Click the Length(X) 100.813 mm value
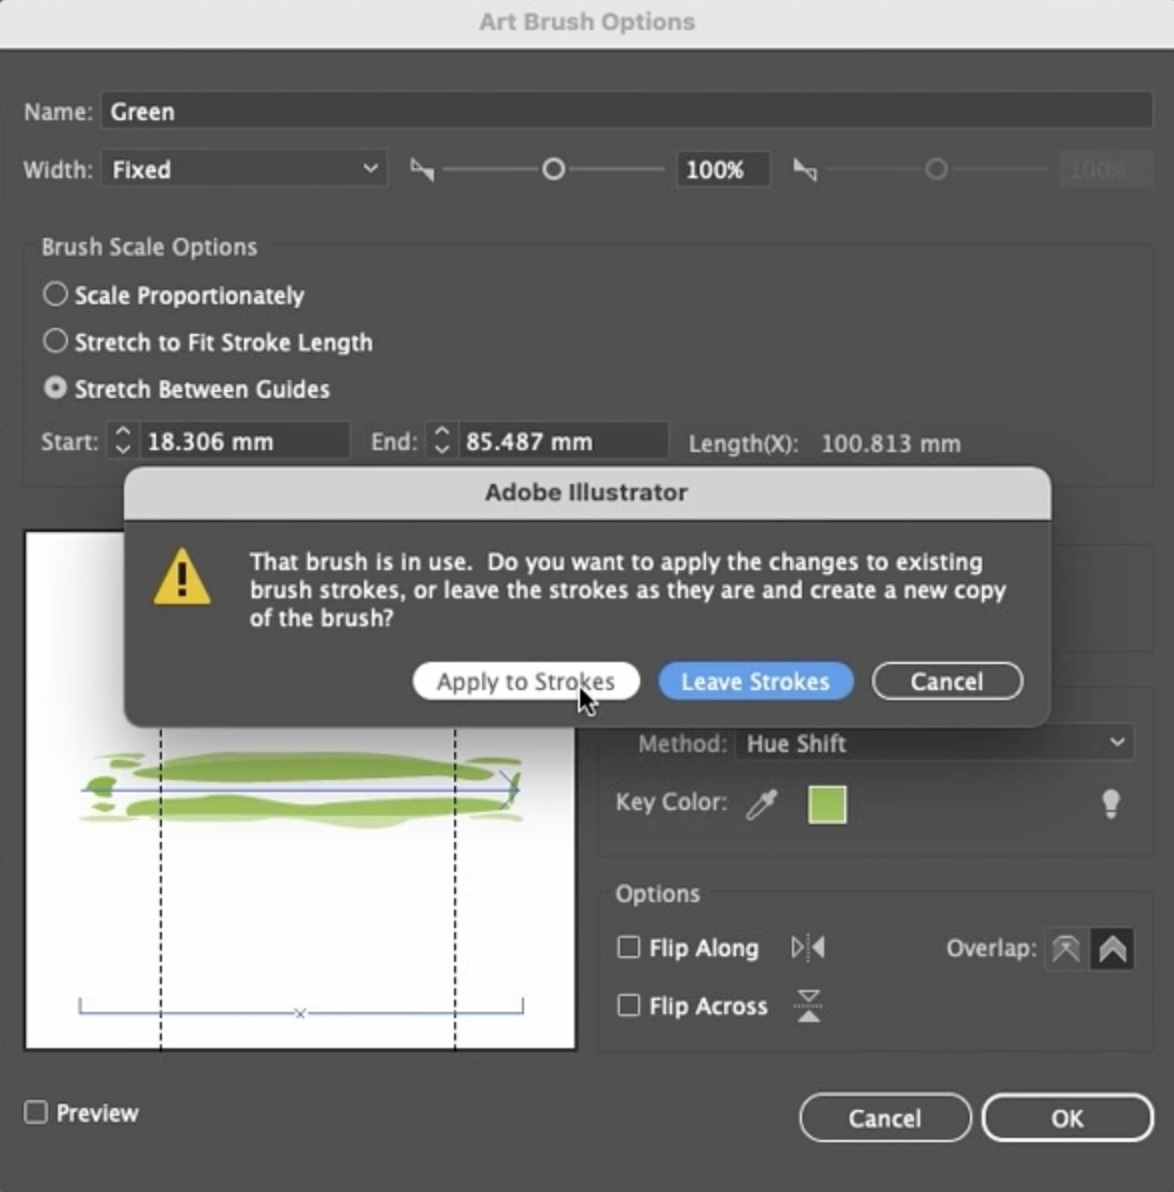The image size is (1174, 1192). (890, 443)
